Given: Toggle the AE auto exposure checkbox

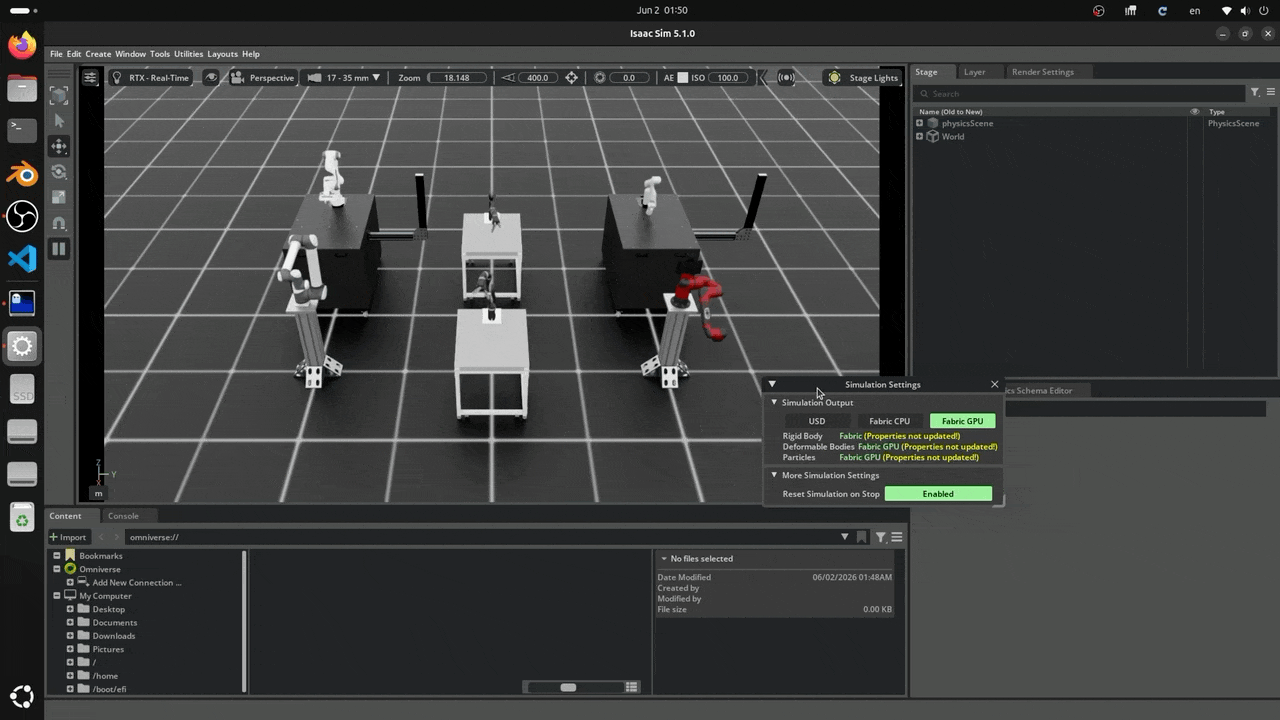Looking at the screenshot, I should (683, 77).
